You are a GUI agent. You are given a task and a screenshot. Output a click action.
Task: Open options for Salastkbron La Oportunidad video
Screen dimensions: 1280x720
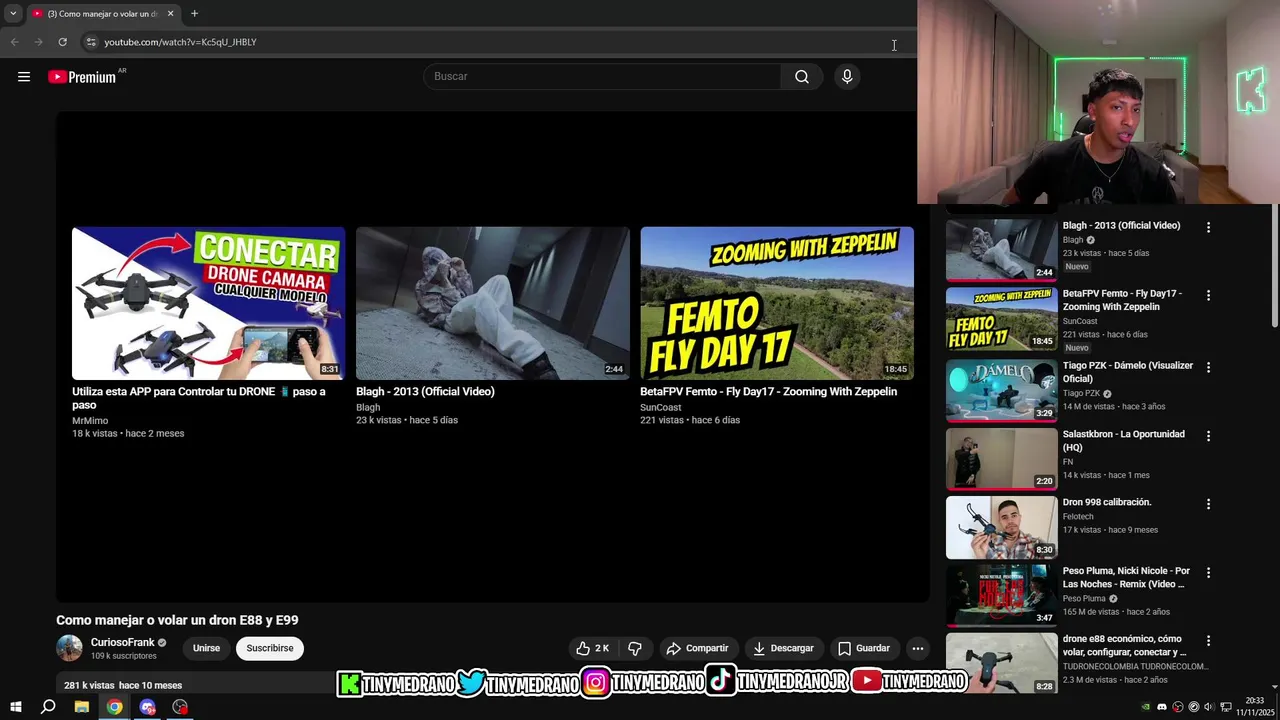coord(1208,436)
